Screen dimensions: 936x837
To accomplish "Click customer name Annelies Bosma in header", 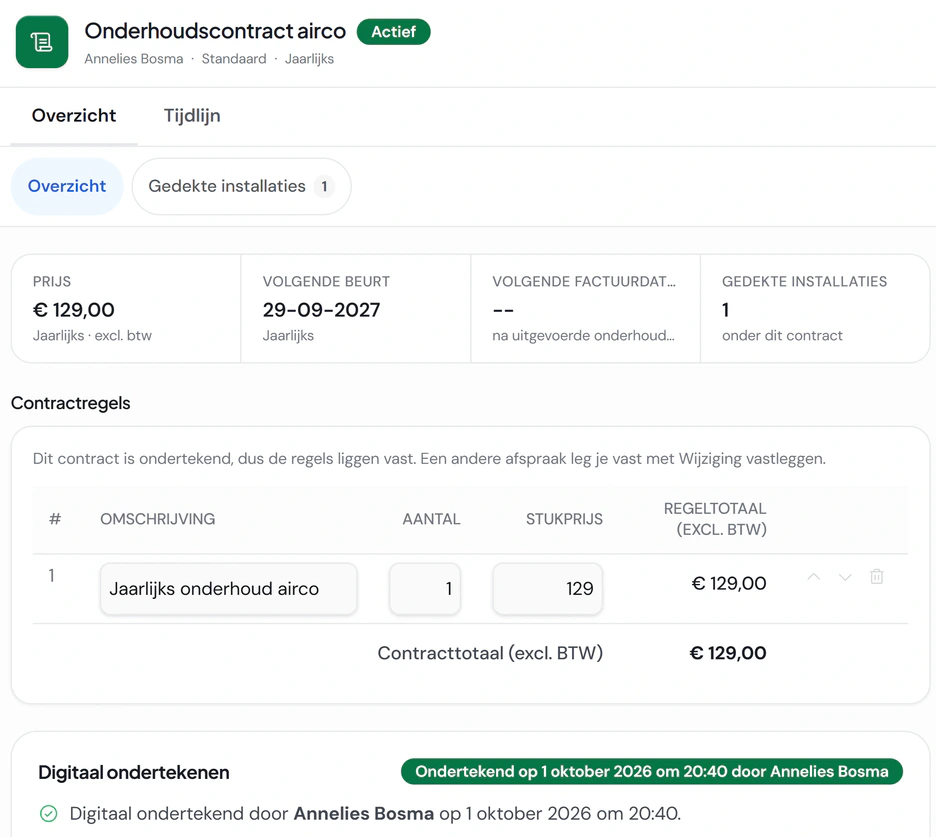I will 134,59.
